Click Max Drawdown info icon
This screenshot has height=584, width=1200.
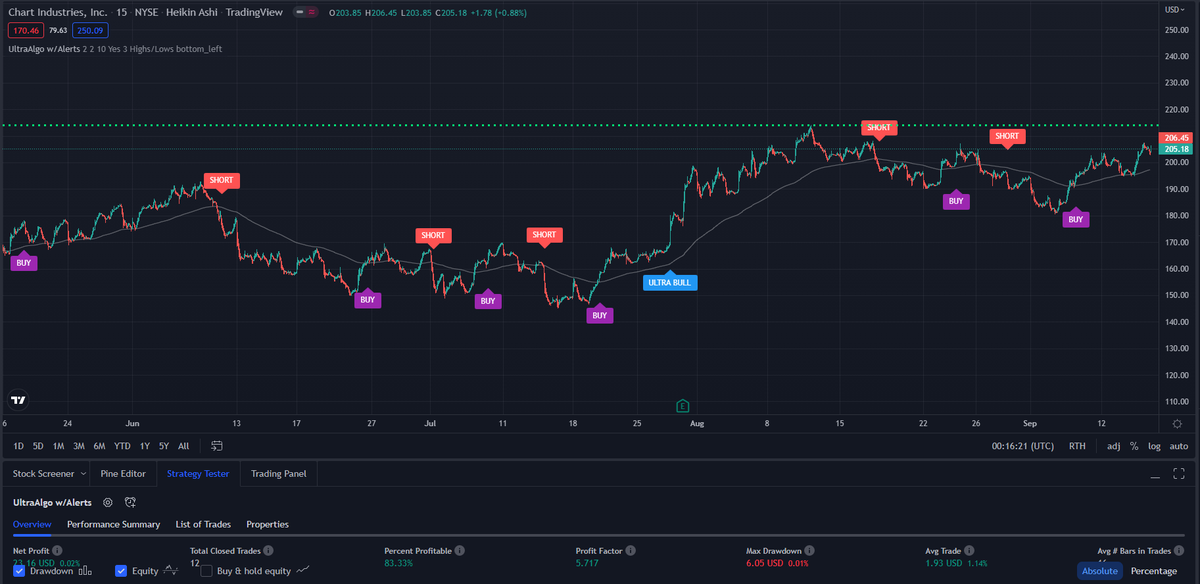809,551
